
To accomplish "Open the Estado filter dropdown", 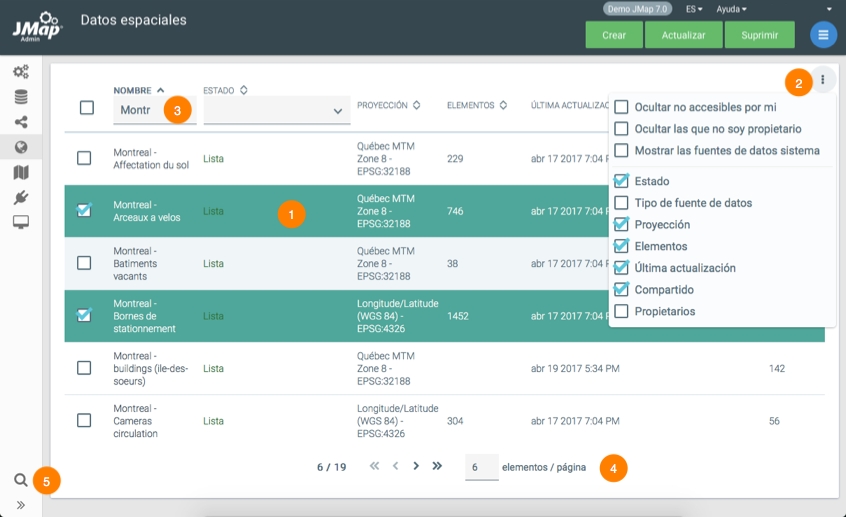I will coord(276,111).
